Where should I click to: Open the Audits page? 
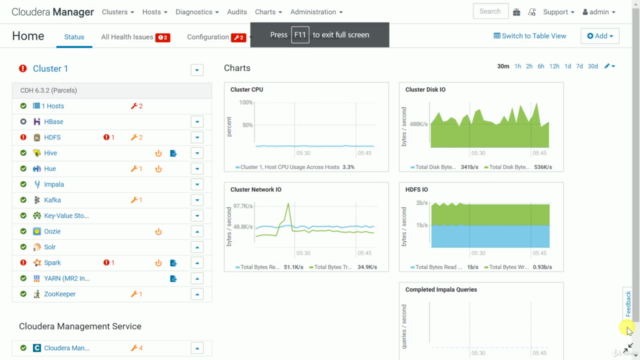[x=237, y=12]
